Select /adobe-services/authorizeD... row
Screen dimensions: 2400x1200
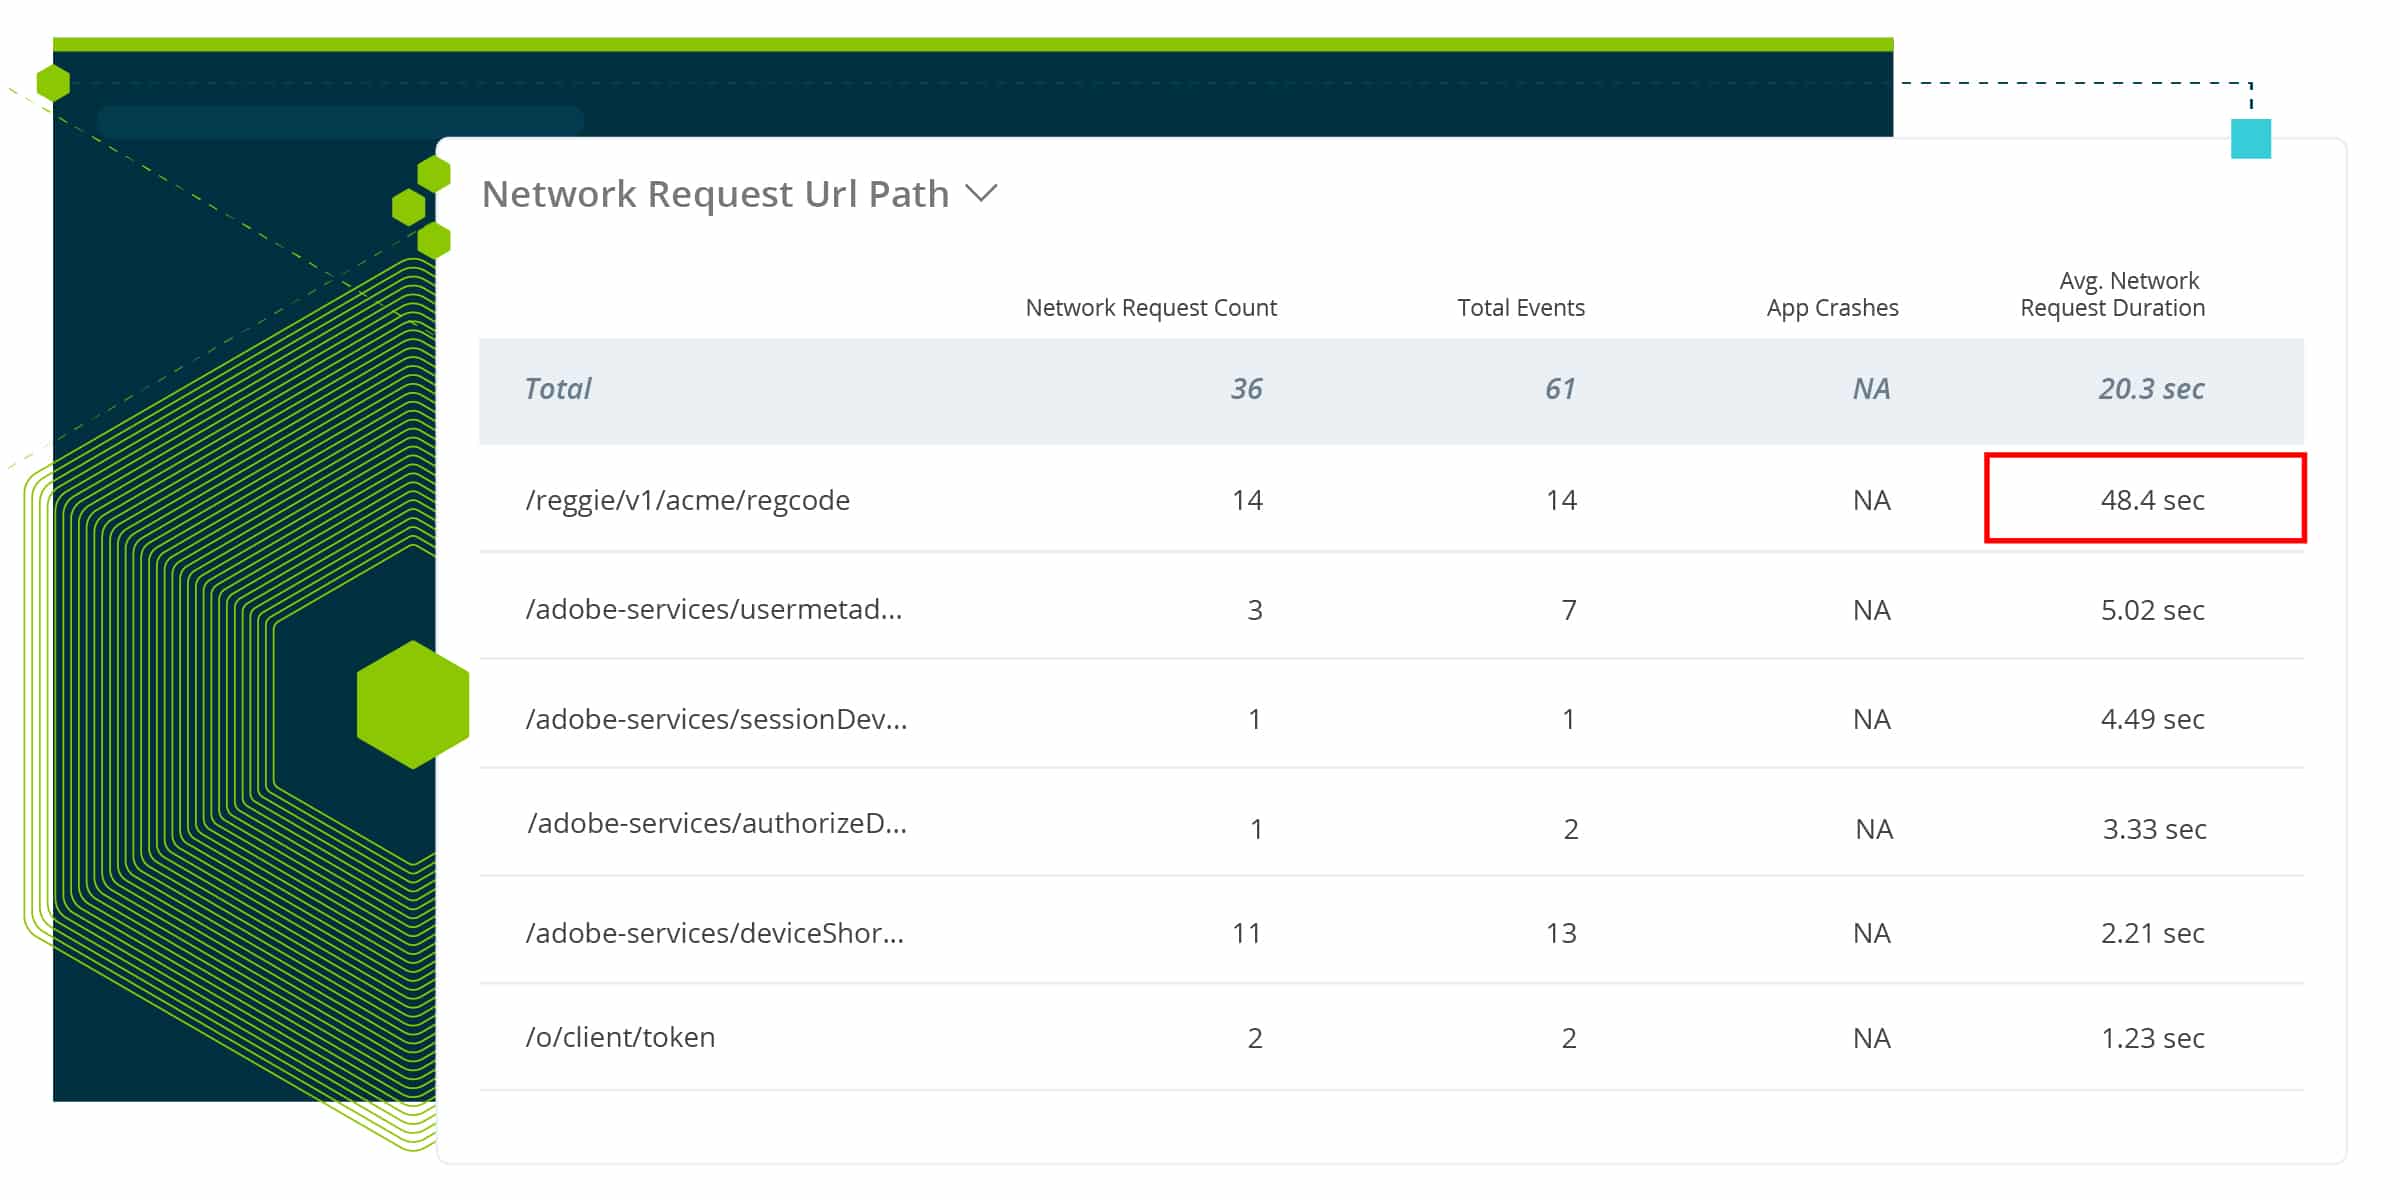(x=717, y=823)
